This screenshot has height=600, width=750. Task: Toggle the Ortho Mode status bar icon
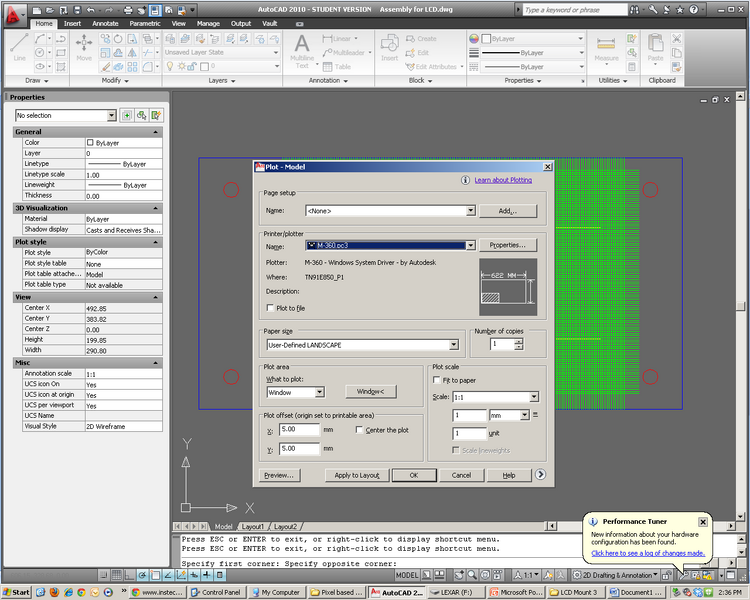pyautogui.click(x=130, y=575)
